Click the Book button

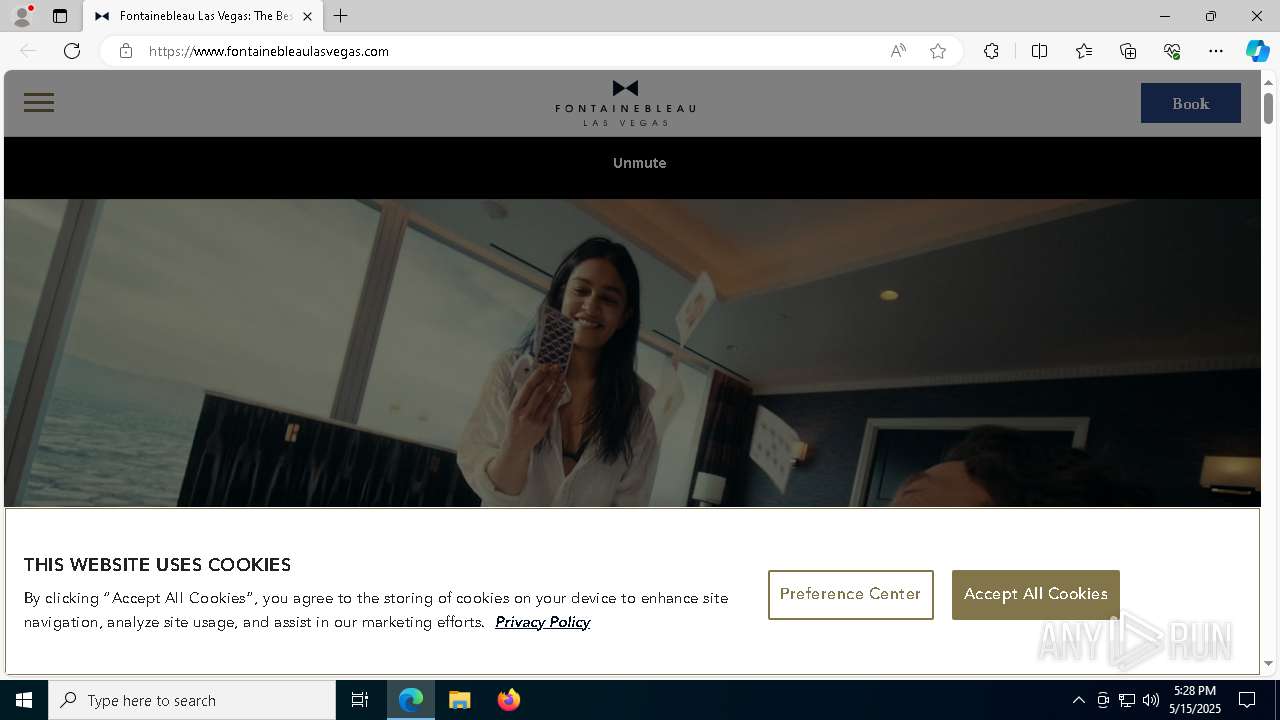pyautogui.click(x=1190, y=103)
